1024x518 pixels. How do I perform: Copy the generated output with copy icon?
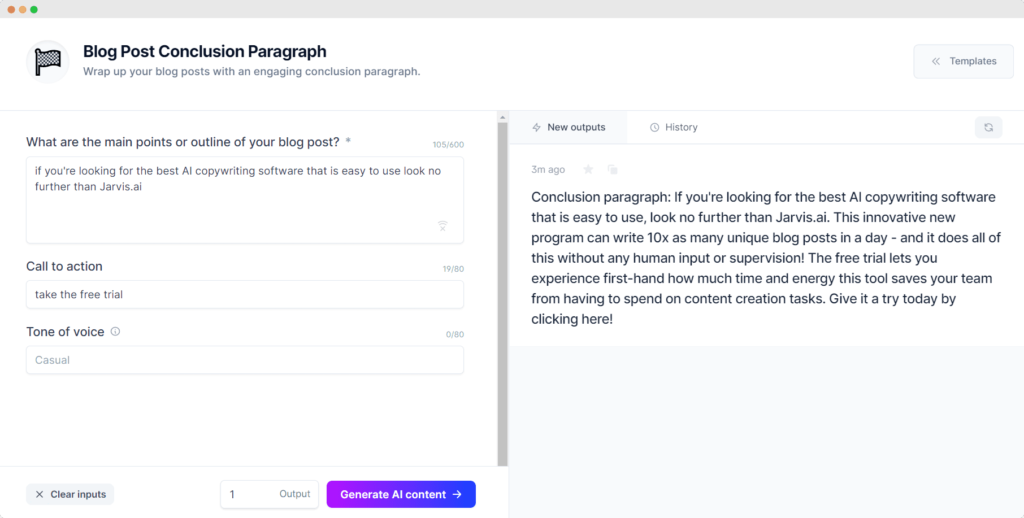coord(612,169)
